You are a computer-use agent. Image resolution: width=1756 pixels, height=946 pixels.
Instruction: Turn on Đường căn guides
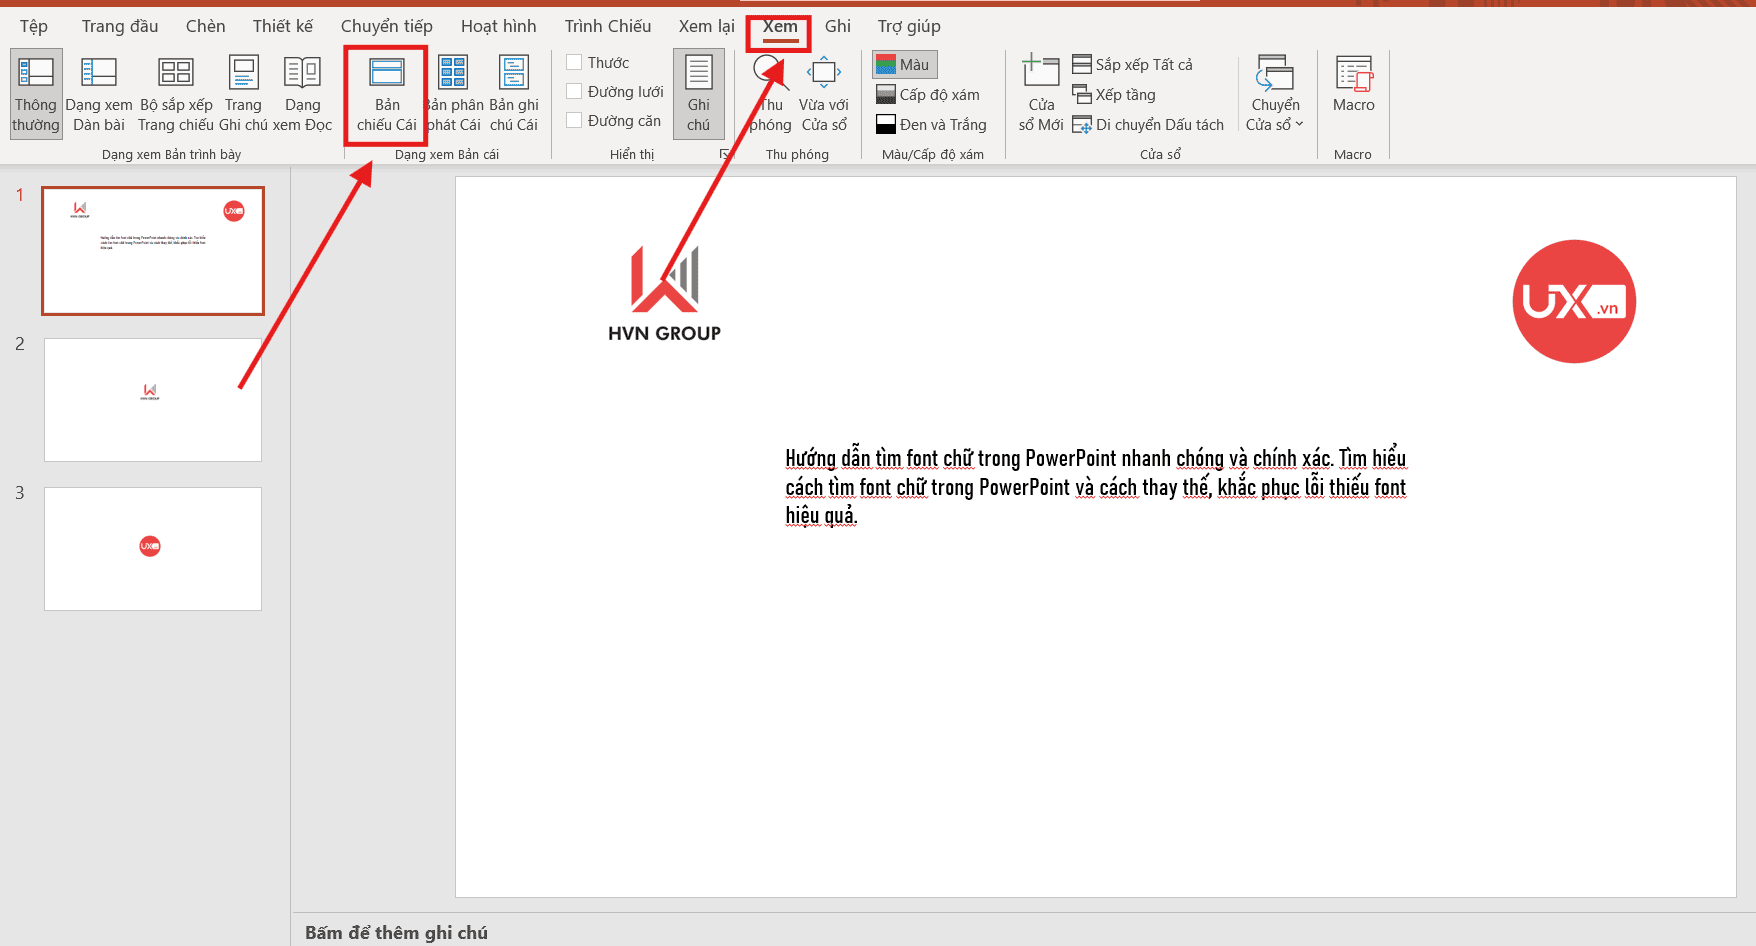click(575, 119)
